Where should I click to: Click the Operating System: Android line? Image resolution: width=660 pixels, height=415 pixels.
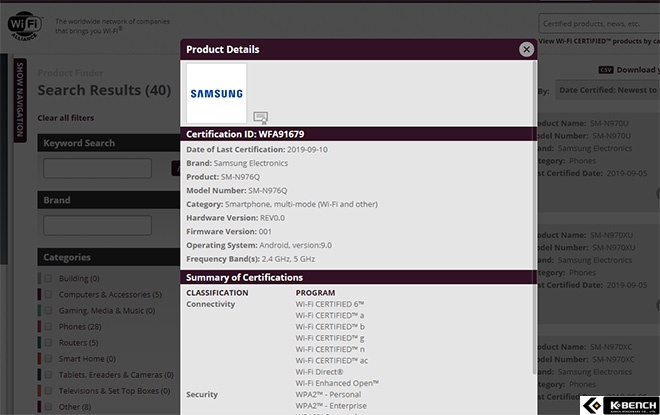point(259,245)
